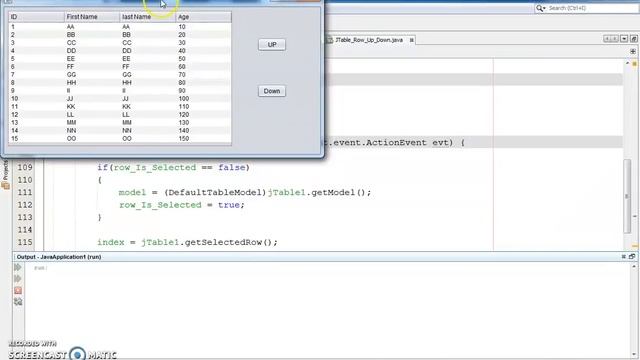
Task: Click the UP button in the table window
Action: tap(272, 44)
